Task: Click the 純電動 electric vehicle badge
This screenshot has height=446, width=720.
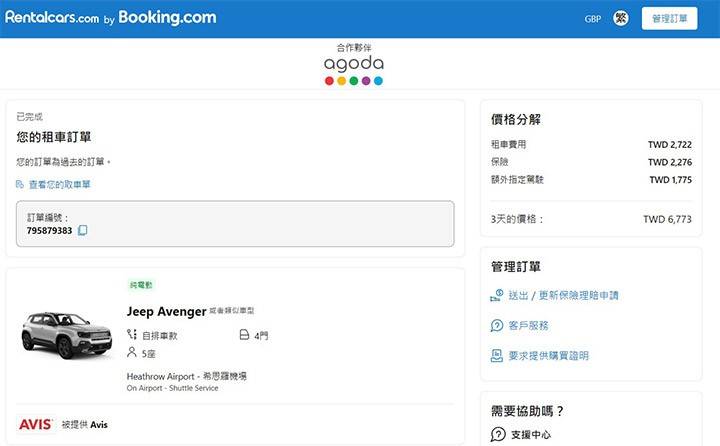Action: 141,286
